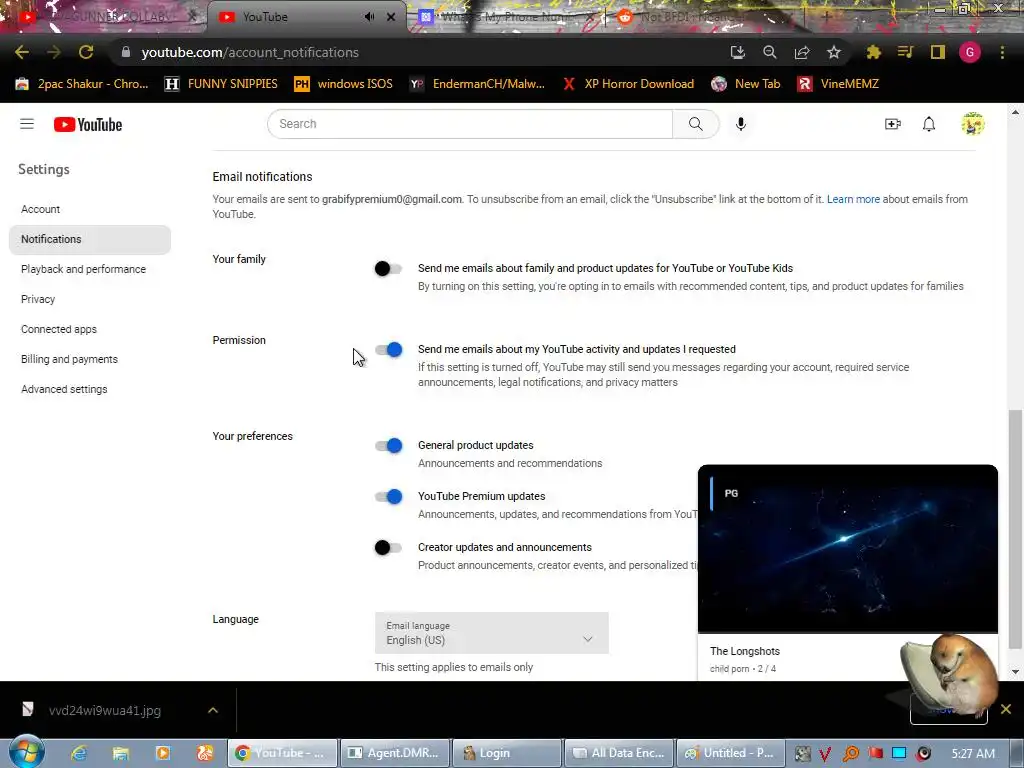Open Privacy settings
This screenshot has height=768, width=1024.
pos(89,299)
